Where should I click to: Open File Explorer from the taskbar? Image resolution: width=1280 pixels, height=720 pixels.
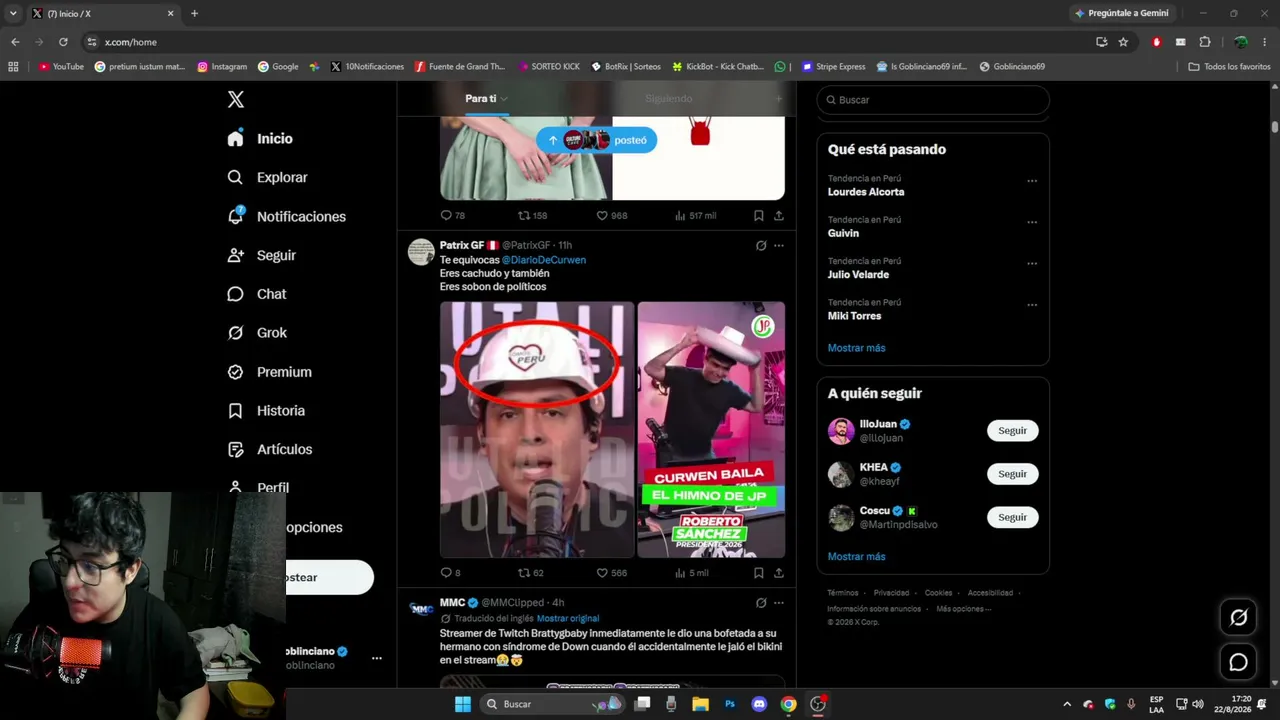[701, 704]
